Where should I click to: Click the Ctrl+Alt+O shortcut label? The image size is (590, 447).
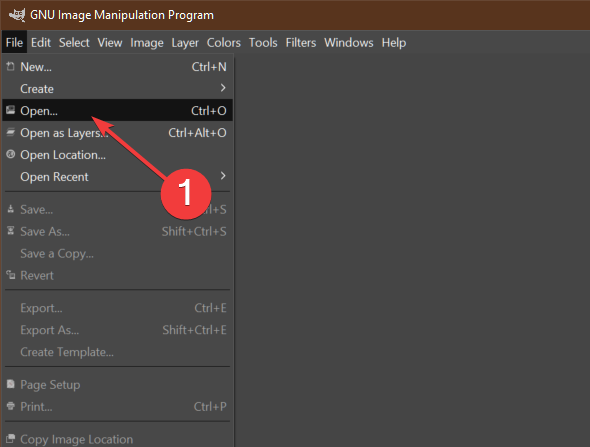pyautogui.click(x=197, y=132)
